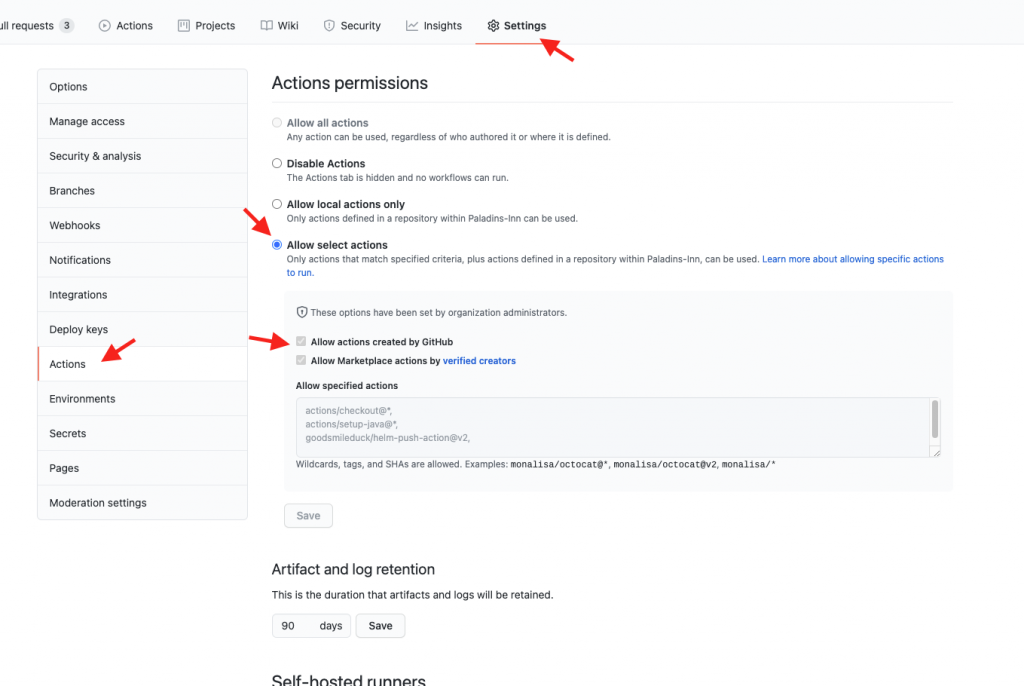Click the resize handle of actions textarea
The width and height of the screenshot is (1024, 686).
click(936, 452)
